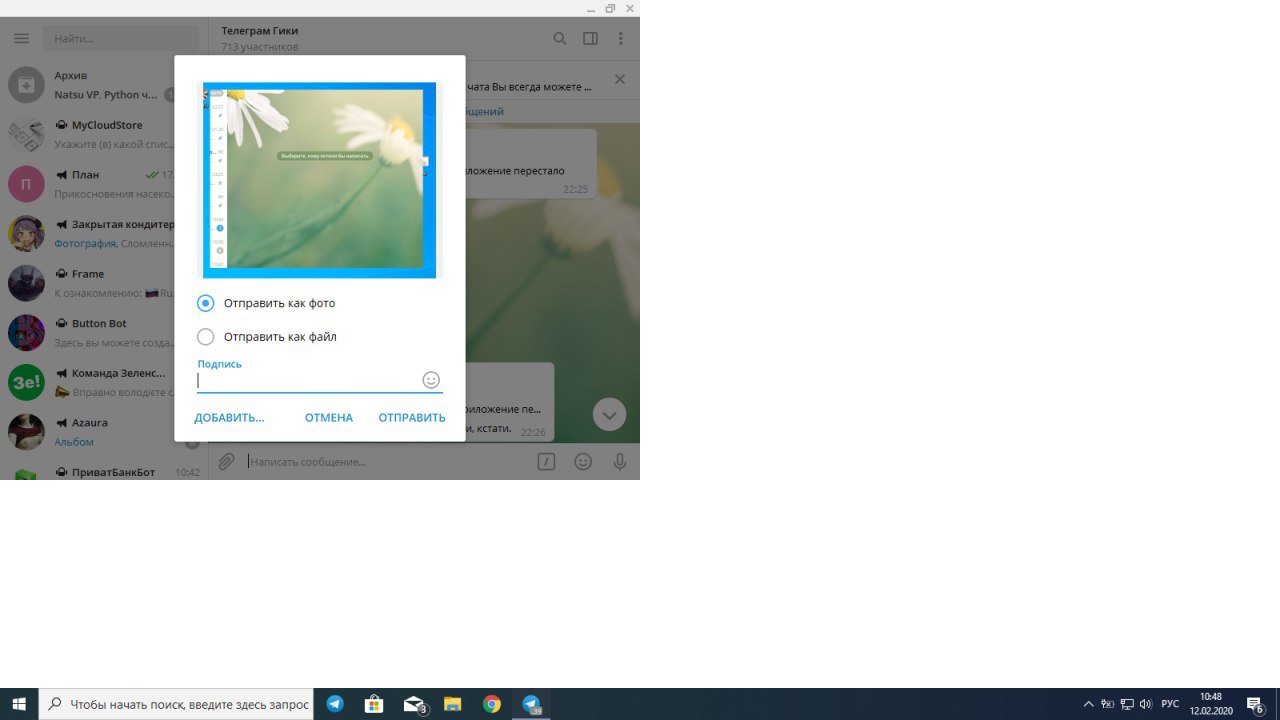Image resolution: width=1280 pixels, height=720 pixels.
Task: Focus the Написать сообщение... message field
Action: pos(388,462)
